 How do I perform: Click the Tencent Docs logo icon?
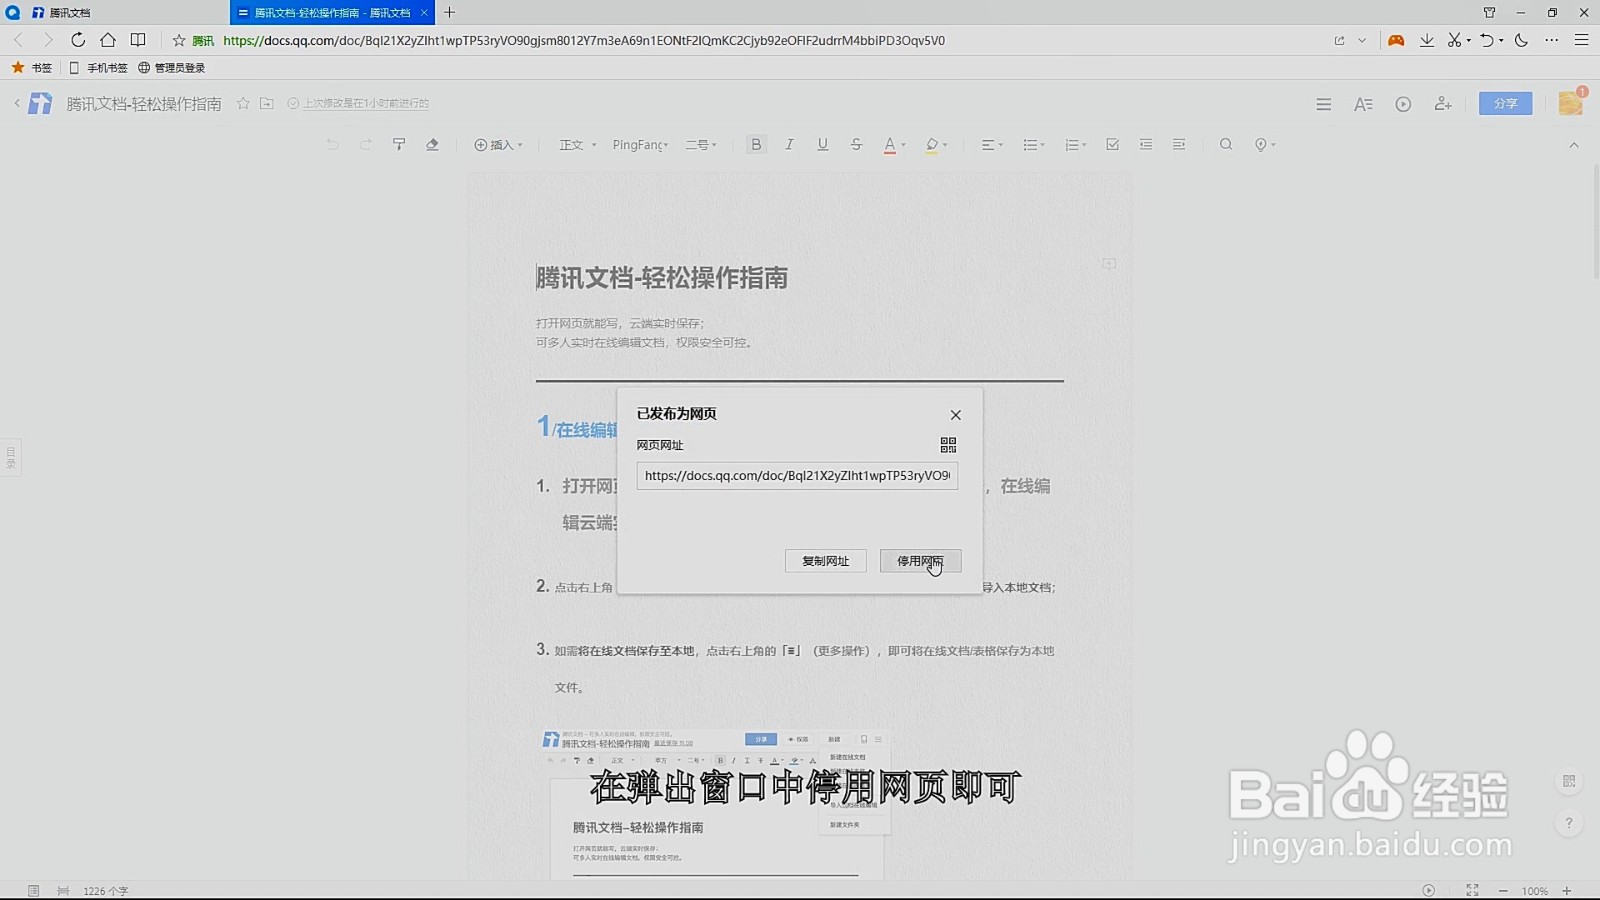pos(40,103)
